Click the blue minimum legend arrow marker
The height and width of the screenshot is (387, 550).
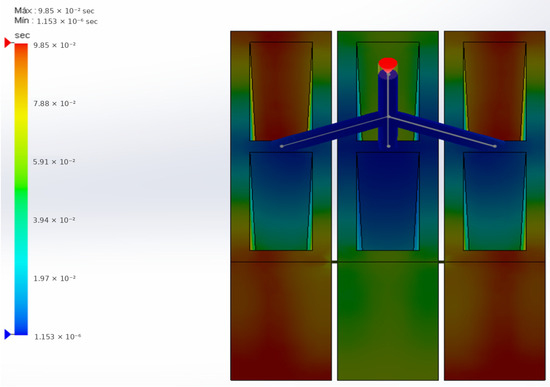[8, 334]
